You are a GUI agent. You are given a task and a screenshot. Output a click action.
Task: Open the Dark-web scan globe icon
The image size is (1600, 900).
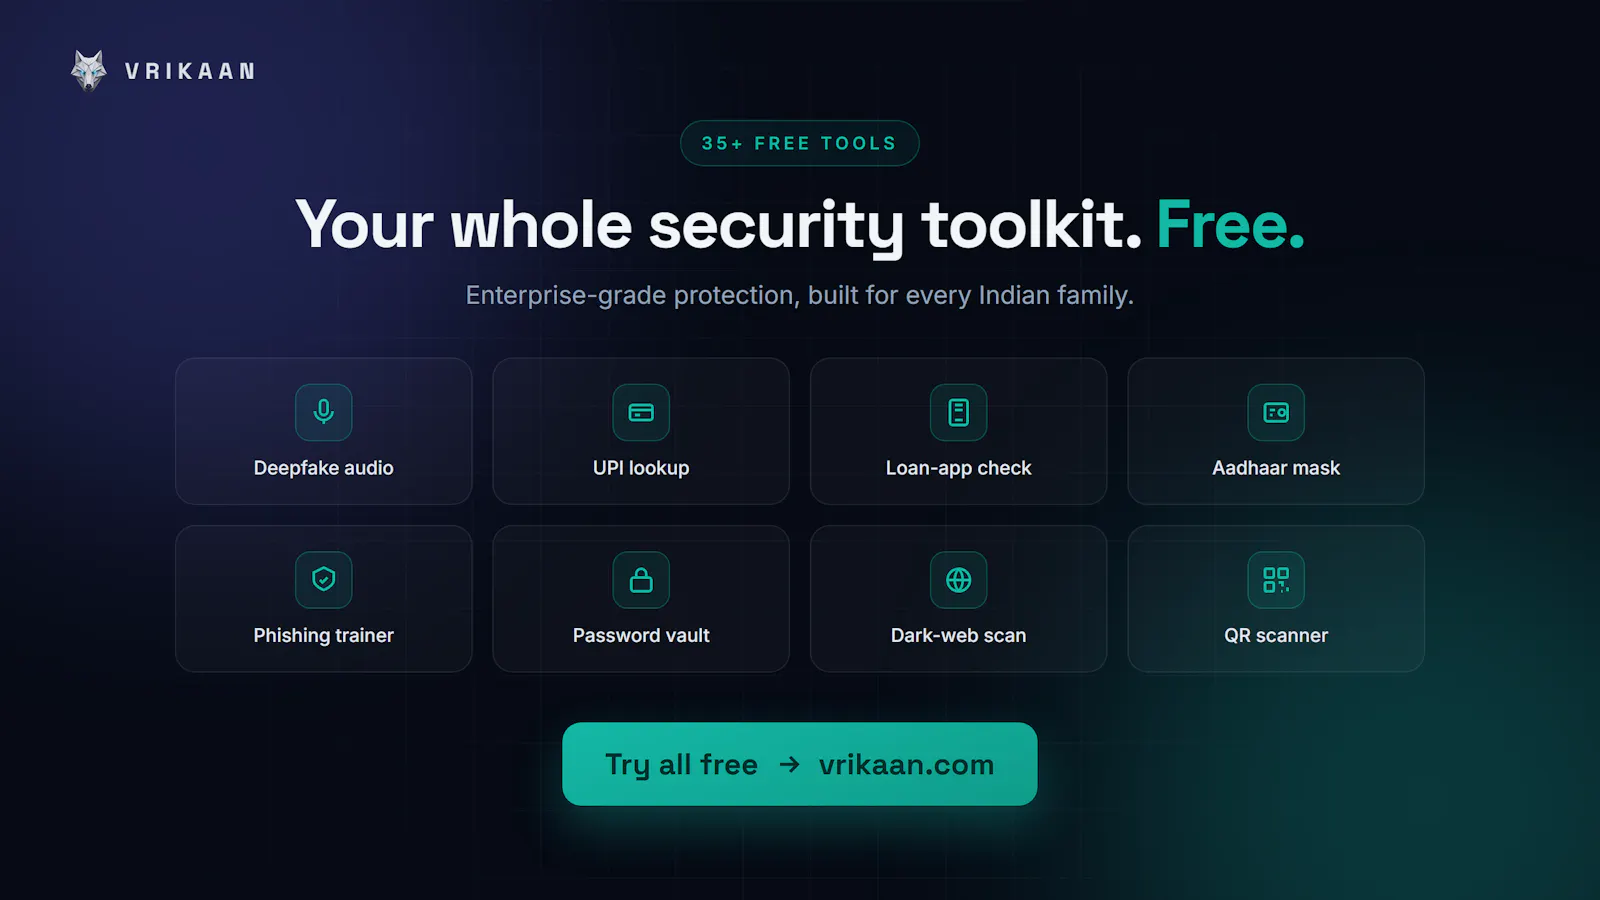(x=958, y=580)
